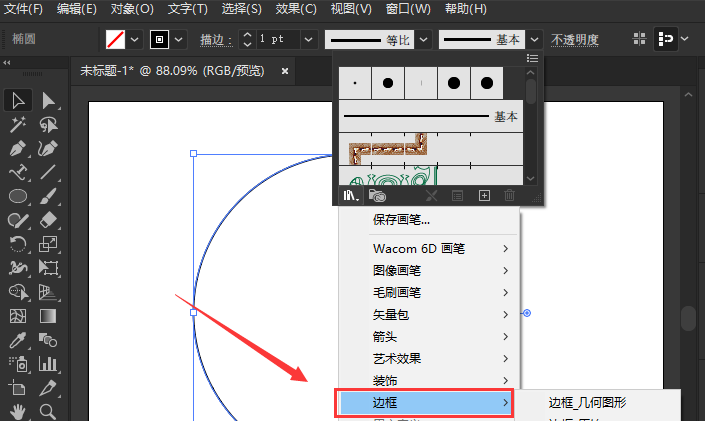Open the 等比 variable width profile dropdown
Image resolution: width=705 pixels, height=421 pixels.
click(x=423, y=40)
